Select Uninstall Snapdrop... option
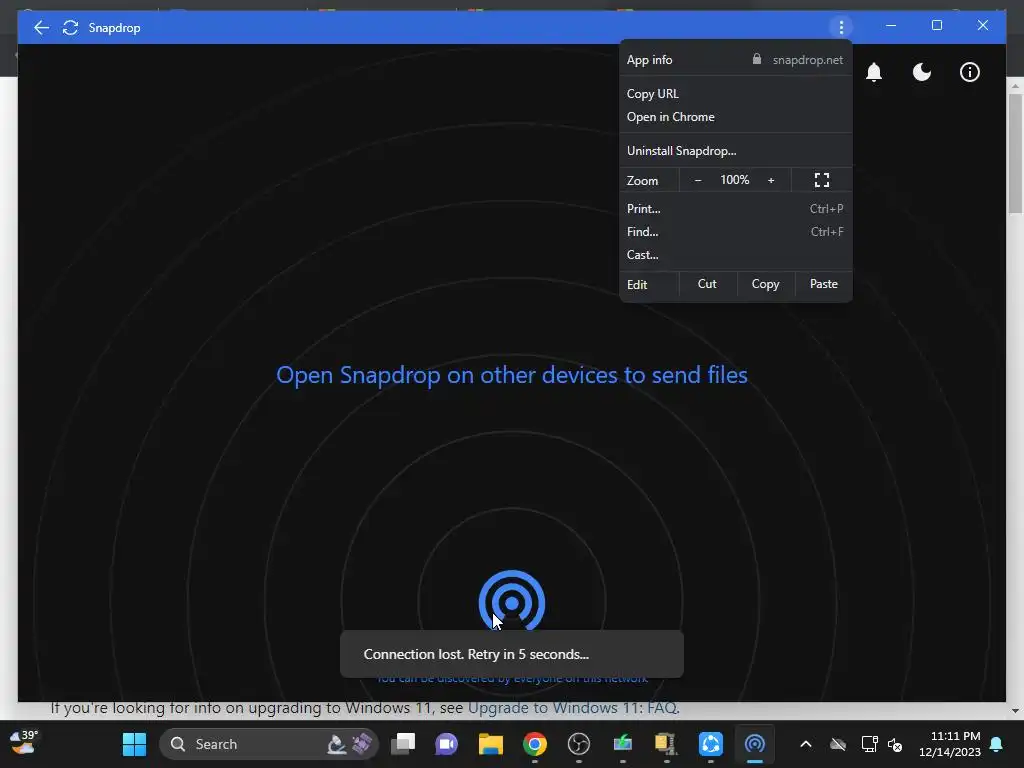Screen dimensions: 1024x768 click(736, 151)
